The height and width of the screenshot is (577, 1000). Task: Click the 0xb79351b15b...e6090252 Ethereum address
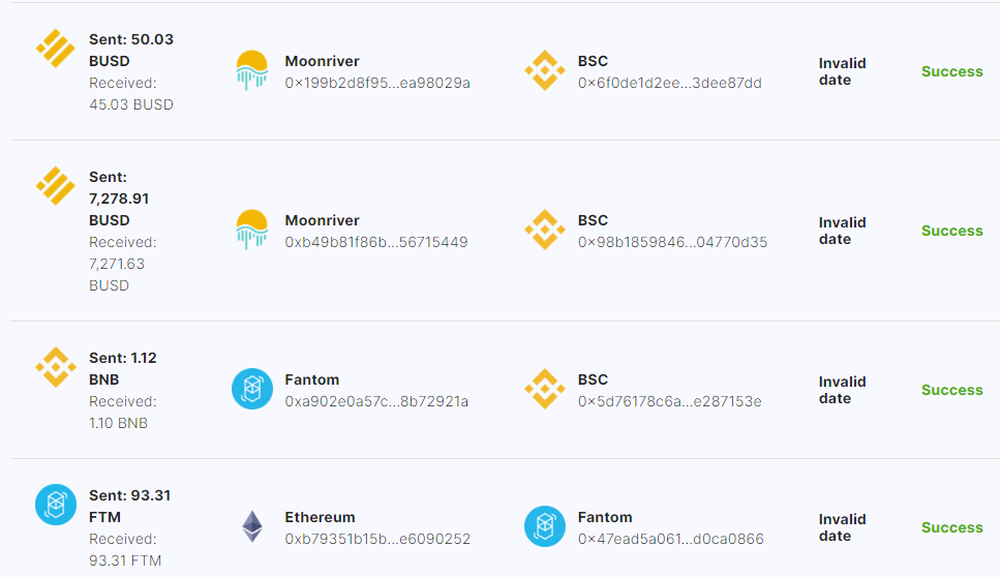tap(376, 538)
